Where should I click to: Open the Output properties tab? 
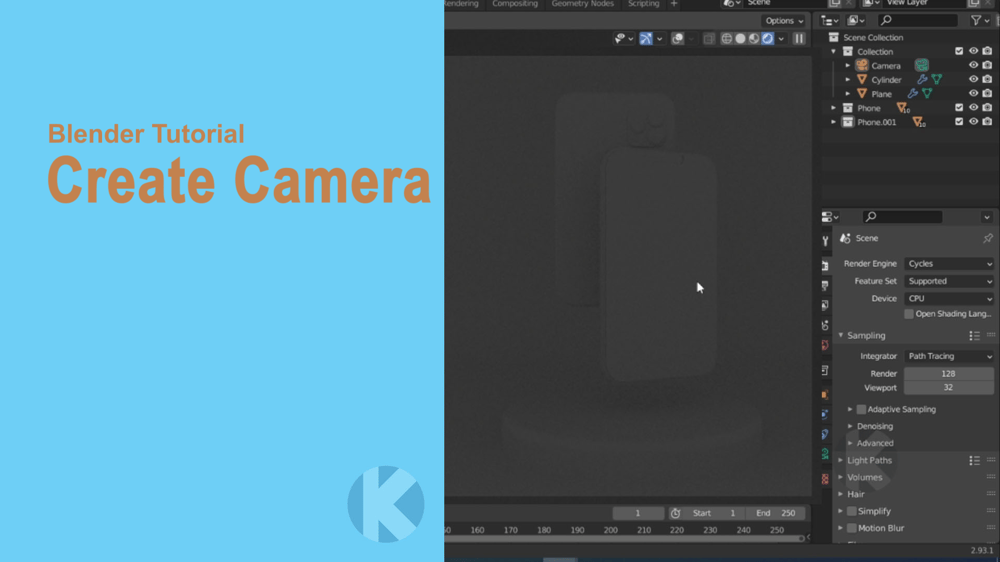pyautogui.click(x=825, y=285)
